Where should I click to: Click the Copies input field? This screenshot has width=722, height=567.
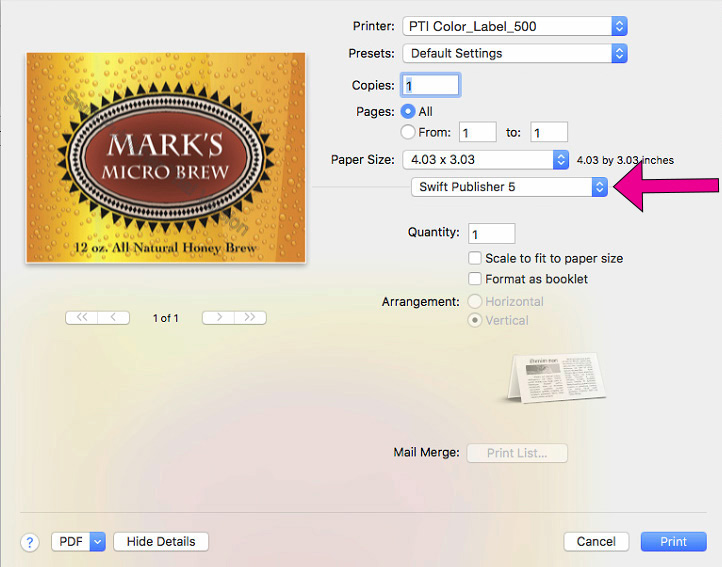pyautogui.click(x=431, y=85)
